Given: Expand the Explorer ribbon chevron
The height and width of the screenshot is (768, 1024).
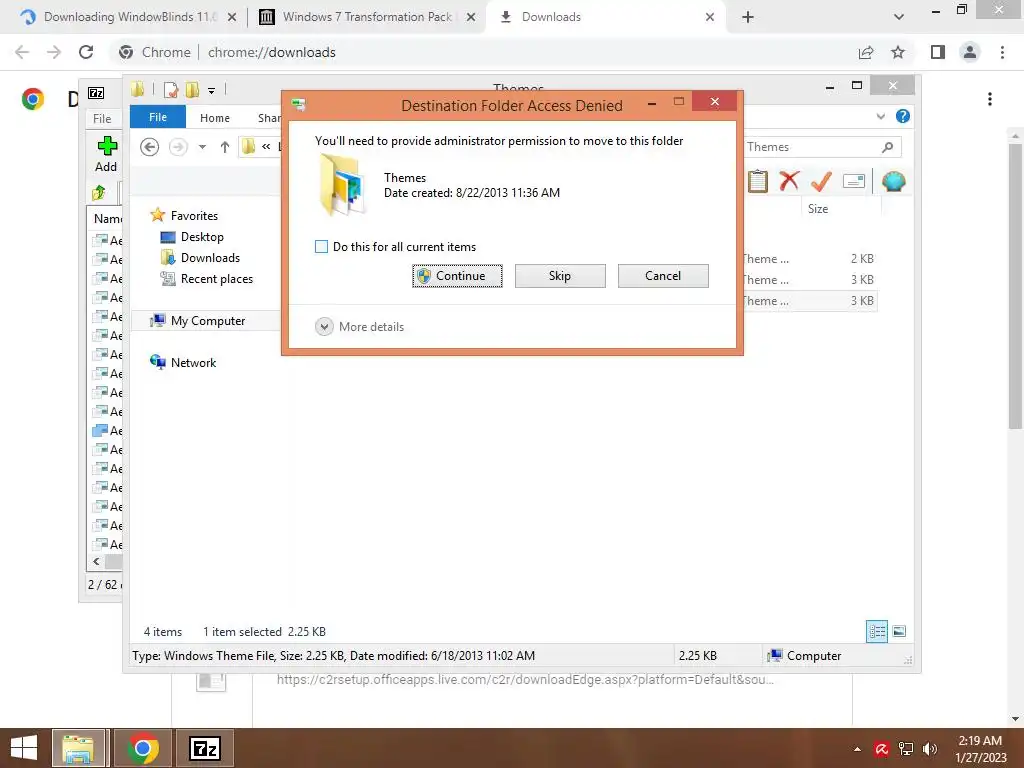Looking at the screenshot, I should (x=880, y=116).
